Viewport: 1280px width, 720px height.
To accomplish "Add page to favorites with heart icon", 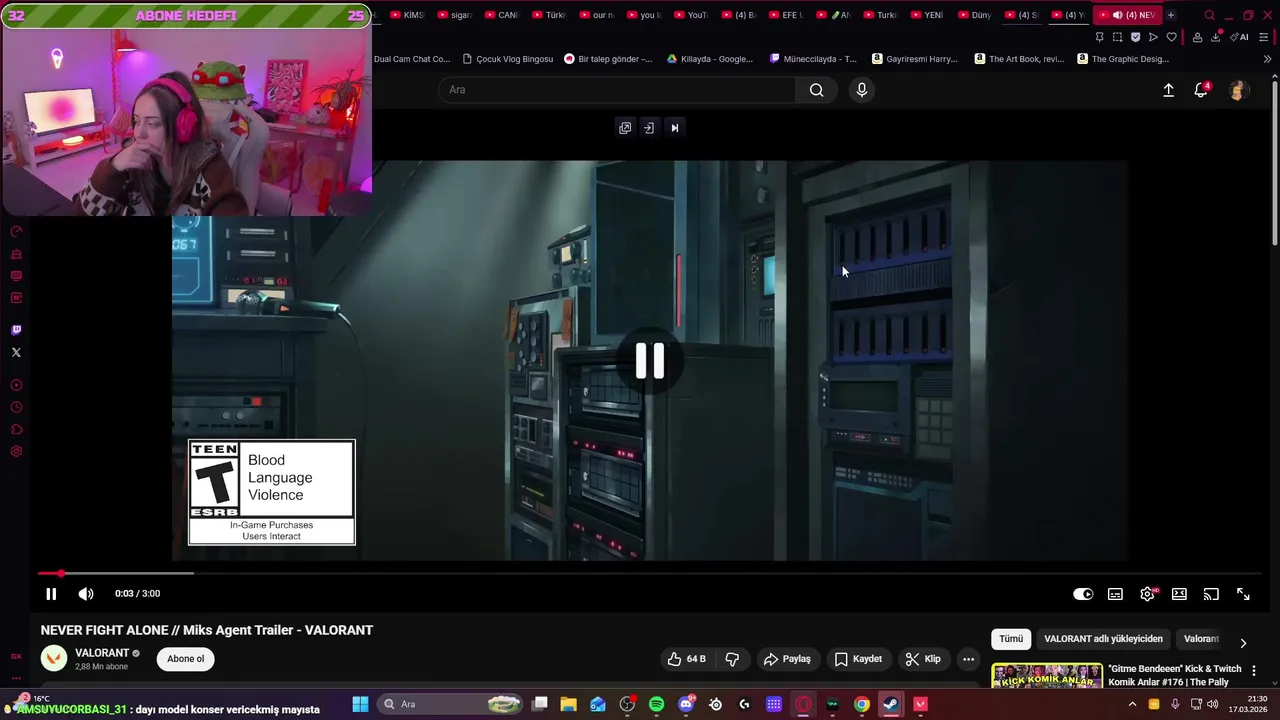I will point(1171,37).
